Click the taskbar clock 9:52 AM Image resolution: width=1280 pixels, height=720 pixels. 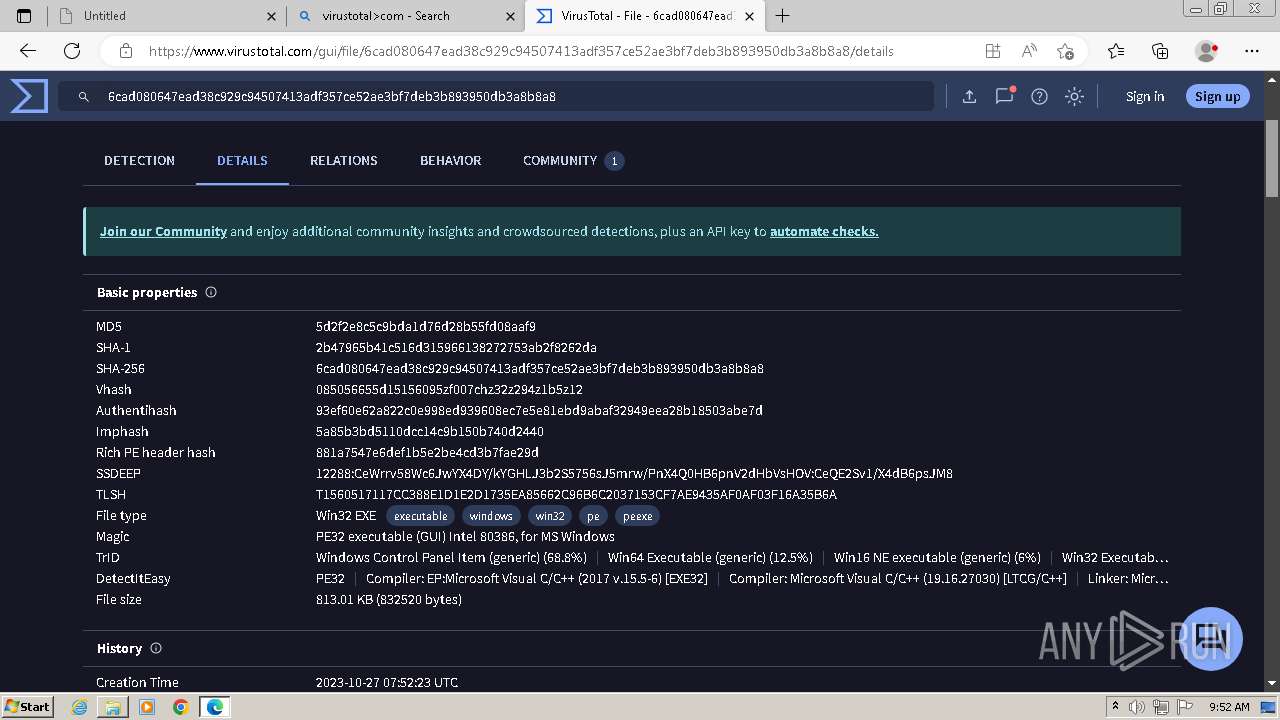[x=1229, y=707]
